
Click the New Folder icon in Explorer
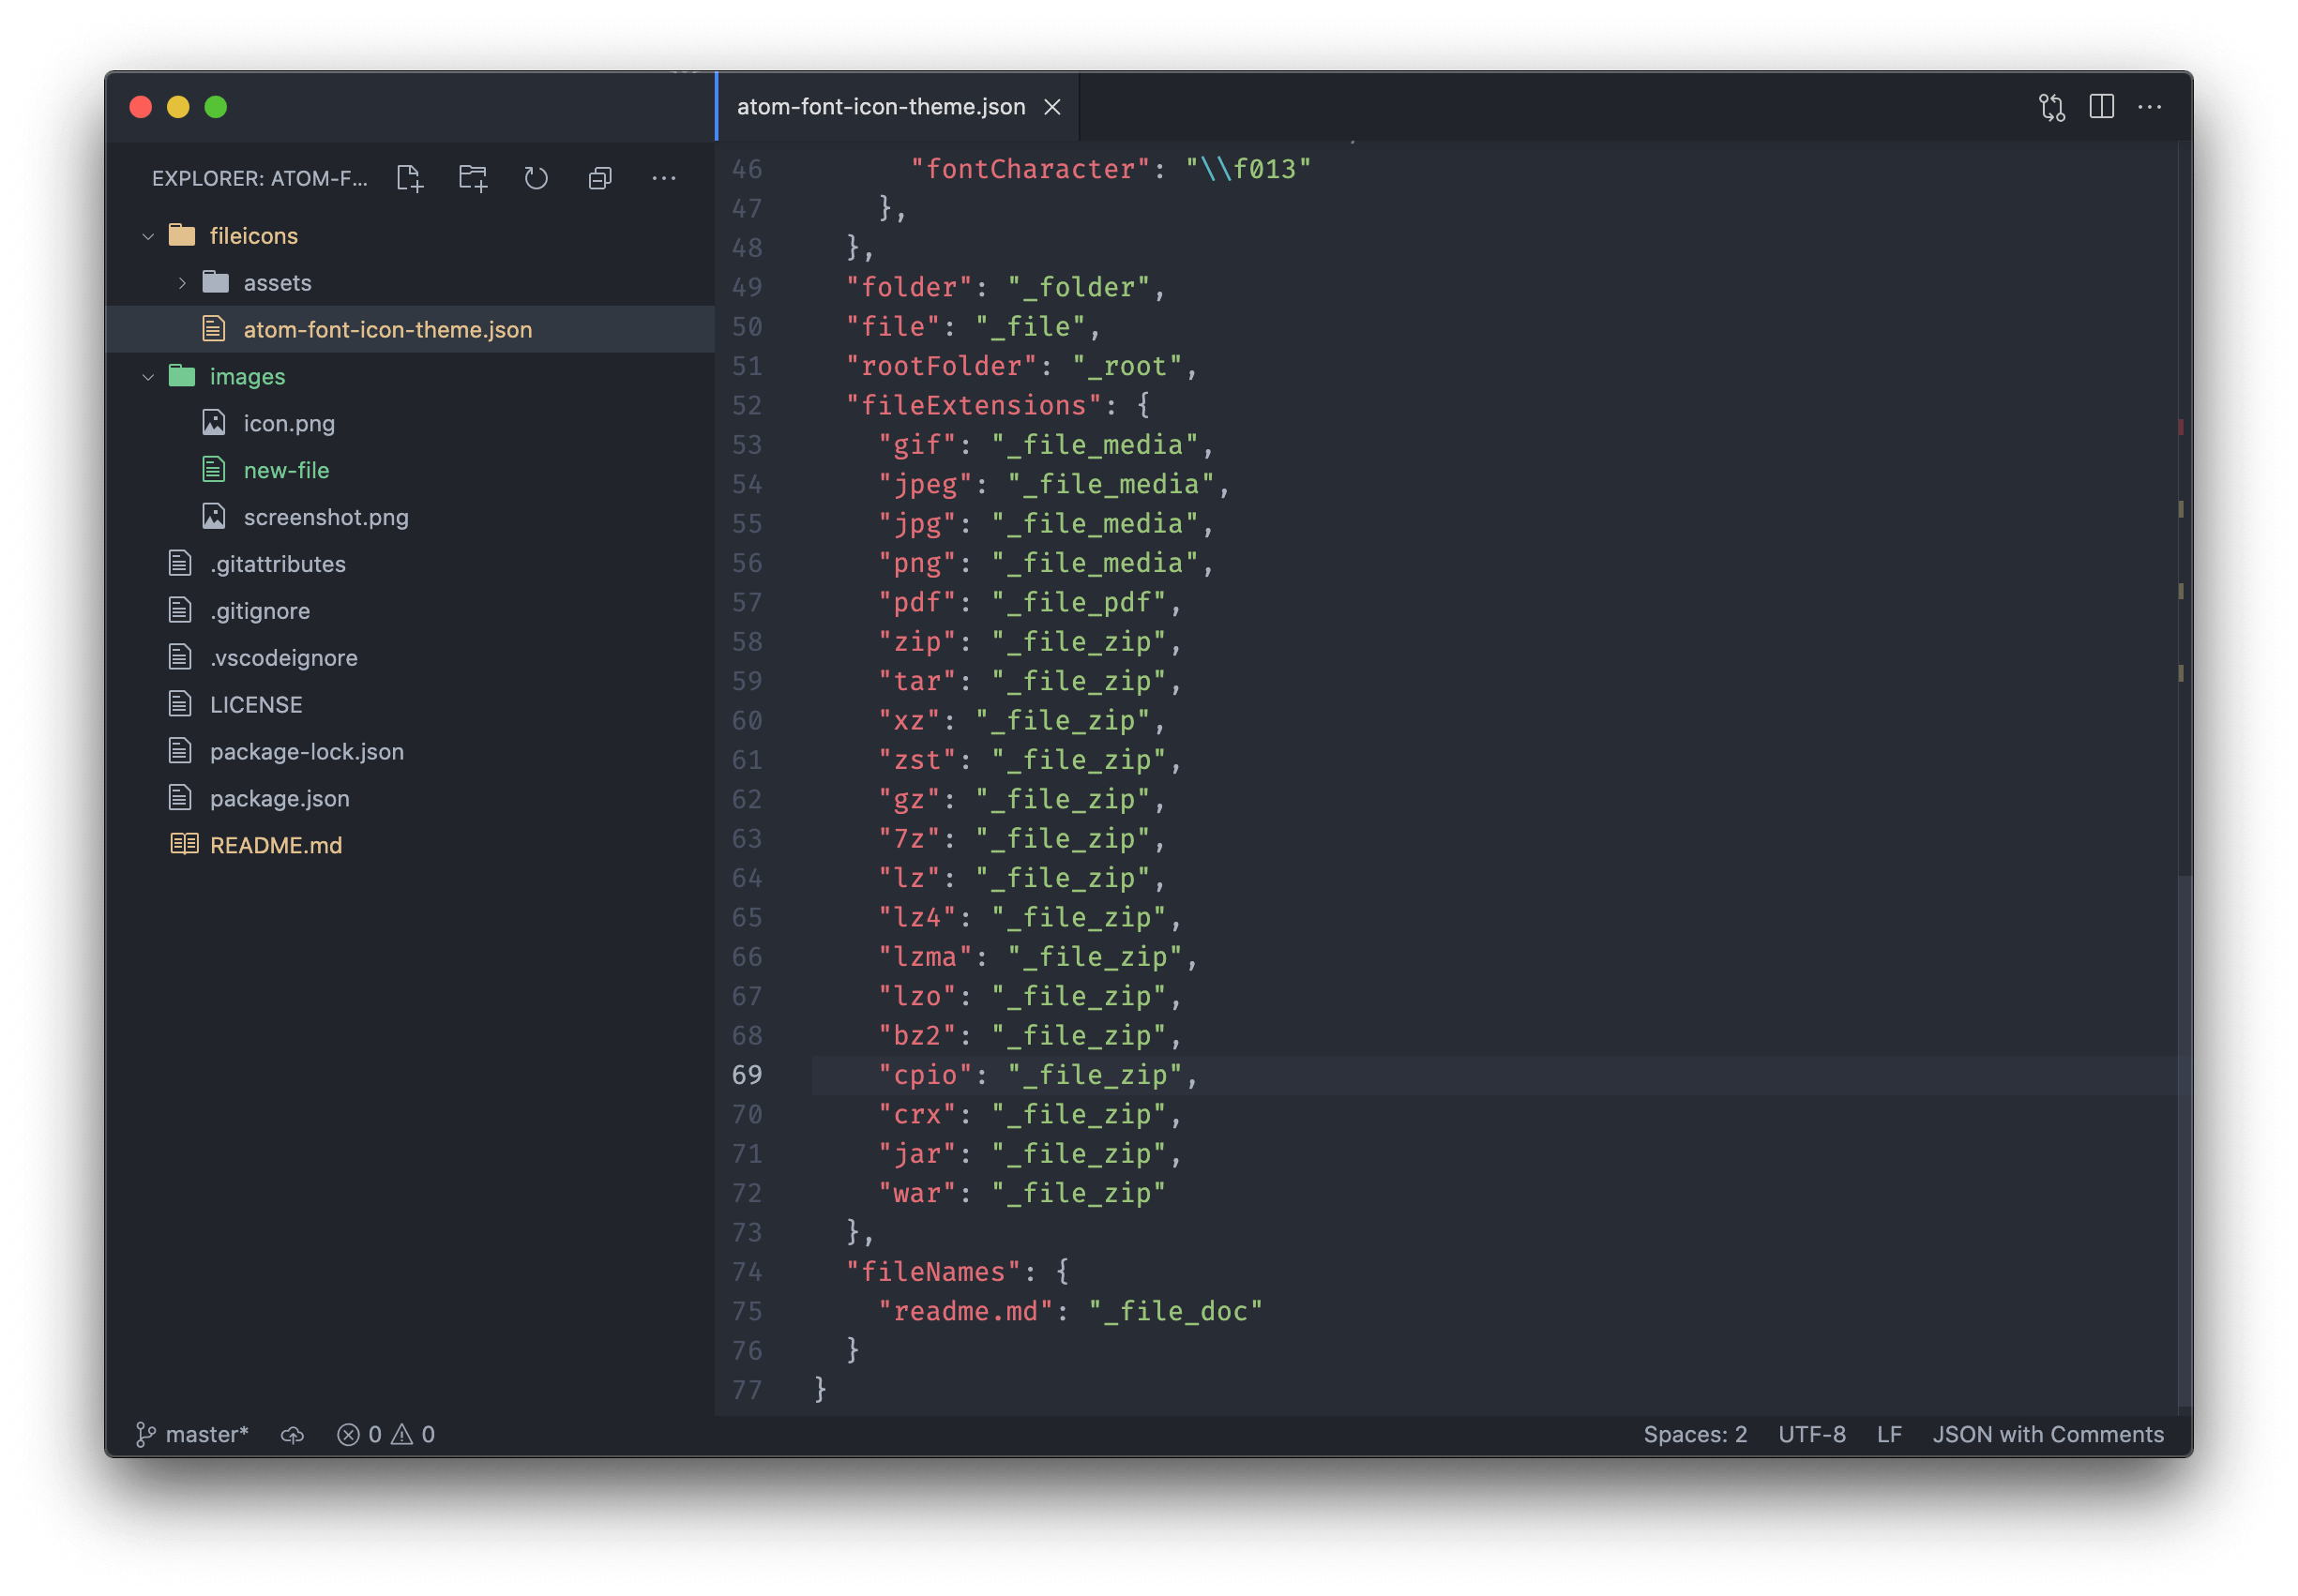click(473, 179)
